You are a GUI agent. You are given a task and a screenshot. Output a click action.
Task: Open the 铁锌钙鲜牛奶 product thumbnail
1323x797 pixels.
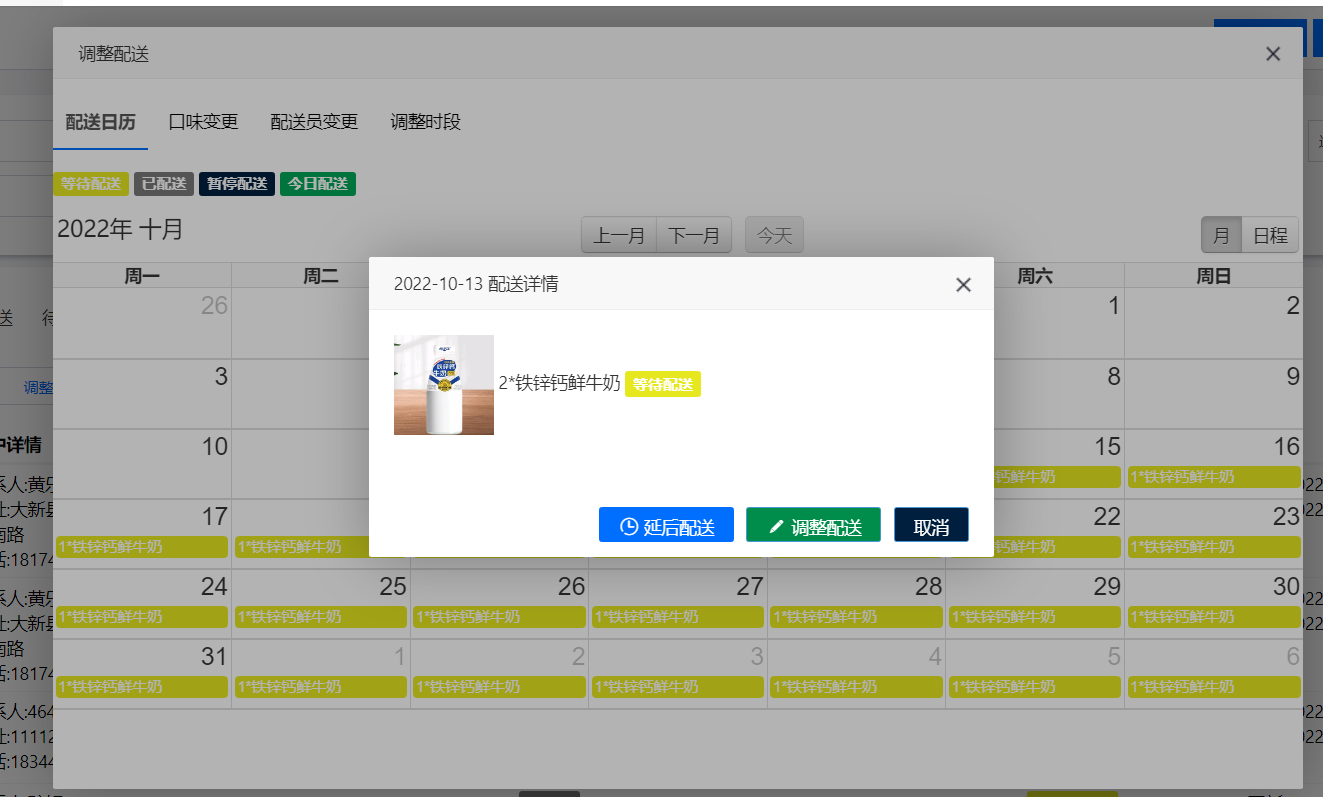point(444,385)
